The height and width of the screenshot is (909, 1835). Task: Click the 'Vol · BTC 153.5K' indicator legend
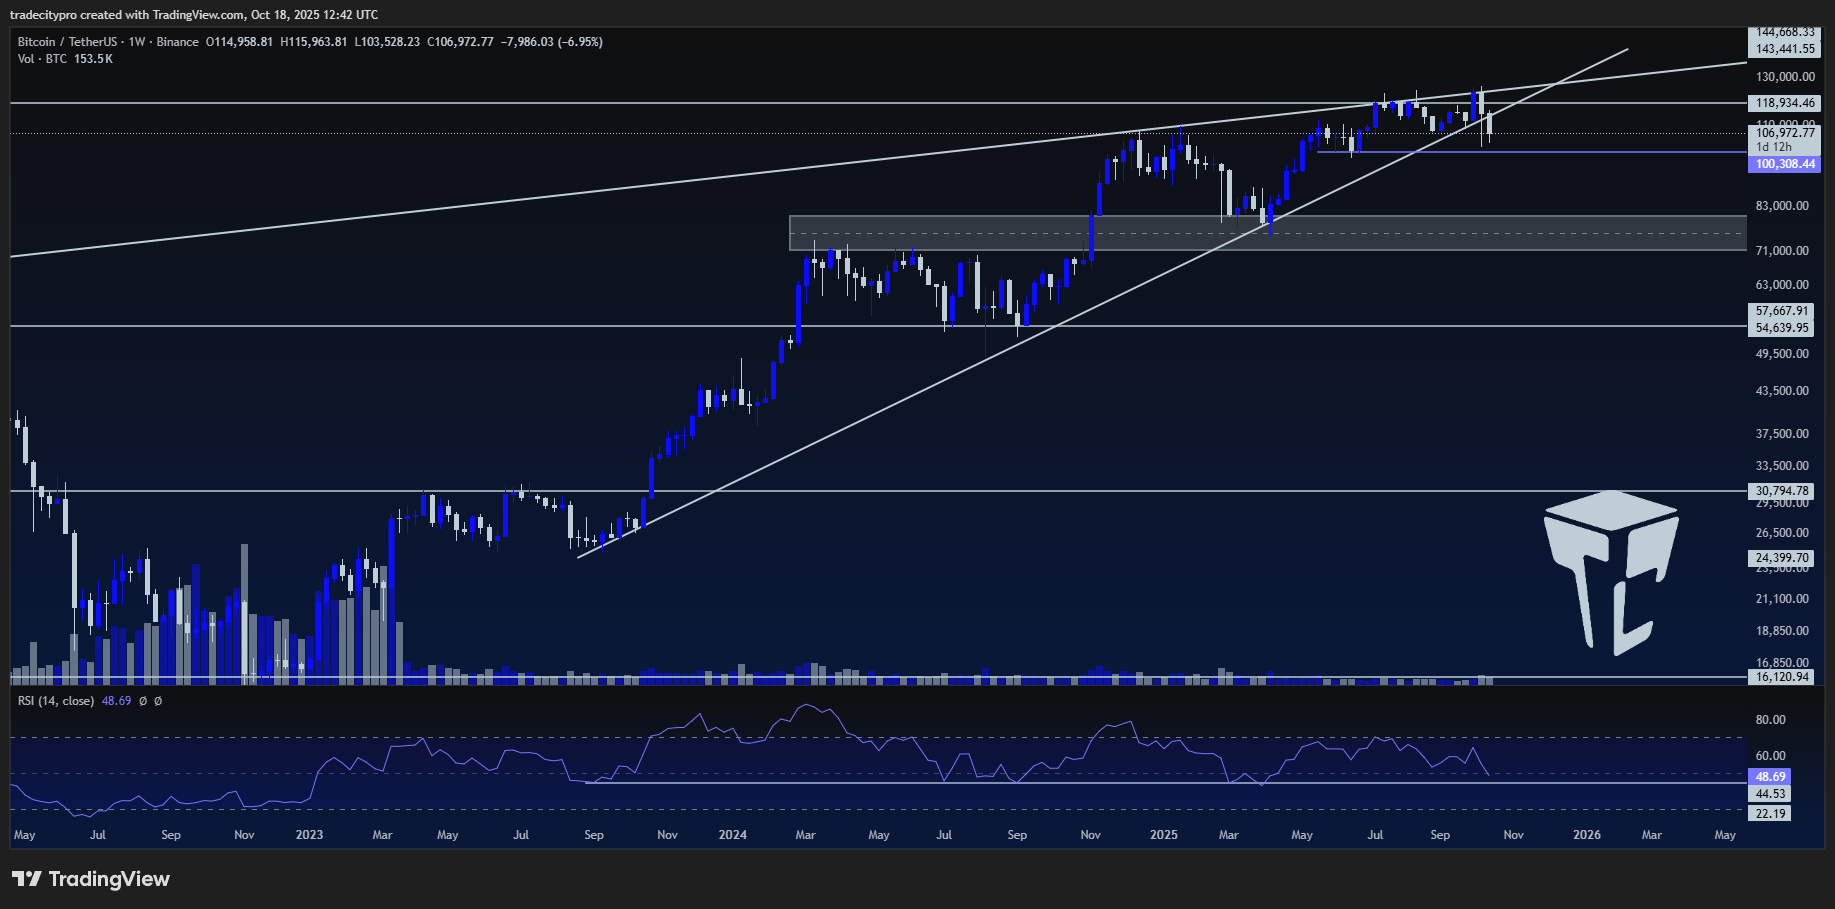pos(65,59)
